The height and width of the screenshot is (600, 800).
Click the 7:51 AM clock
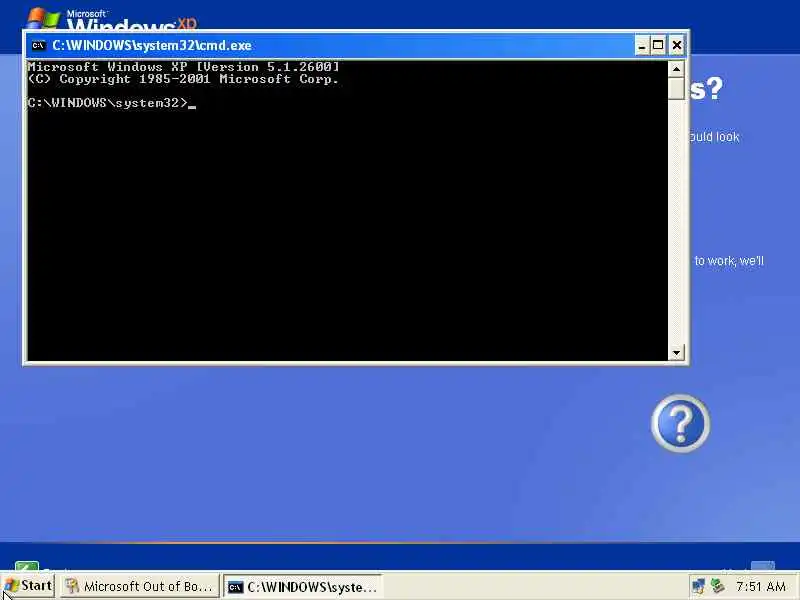point(761,586)
